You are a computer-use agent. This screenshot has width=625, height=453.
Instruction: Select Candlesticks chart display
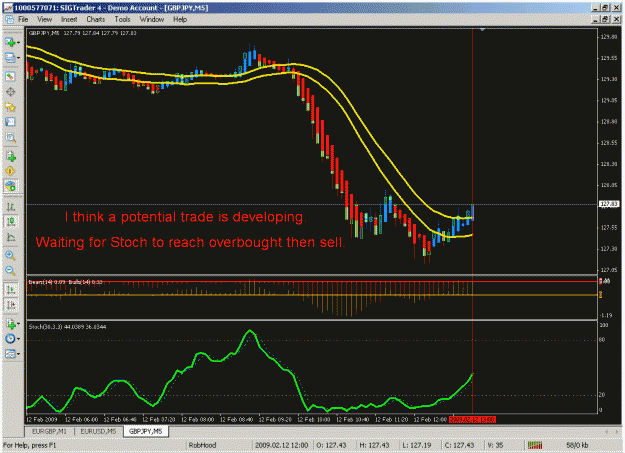pos(10,222)
